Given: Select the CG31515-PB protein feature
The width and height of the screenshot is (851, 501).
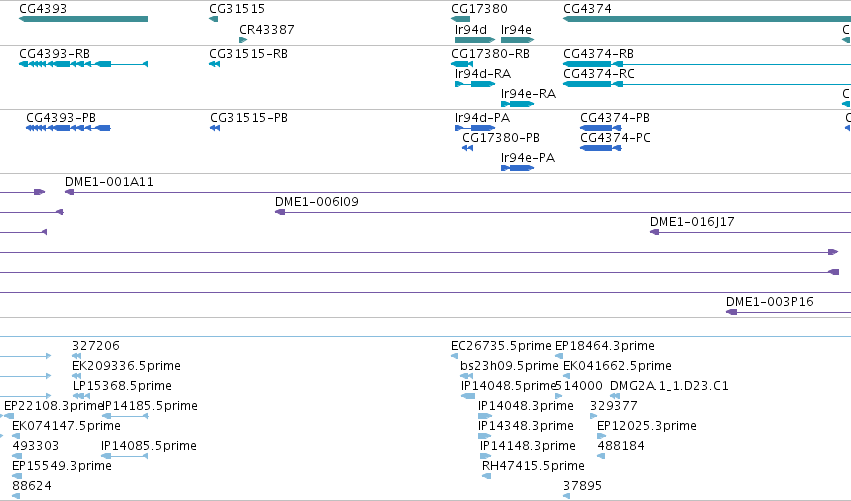Looking at the screenshot, I should click(215, 128).
